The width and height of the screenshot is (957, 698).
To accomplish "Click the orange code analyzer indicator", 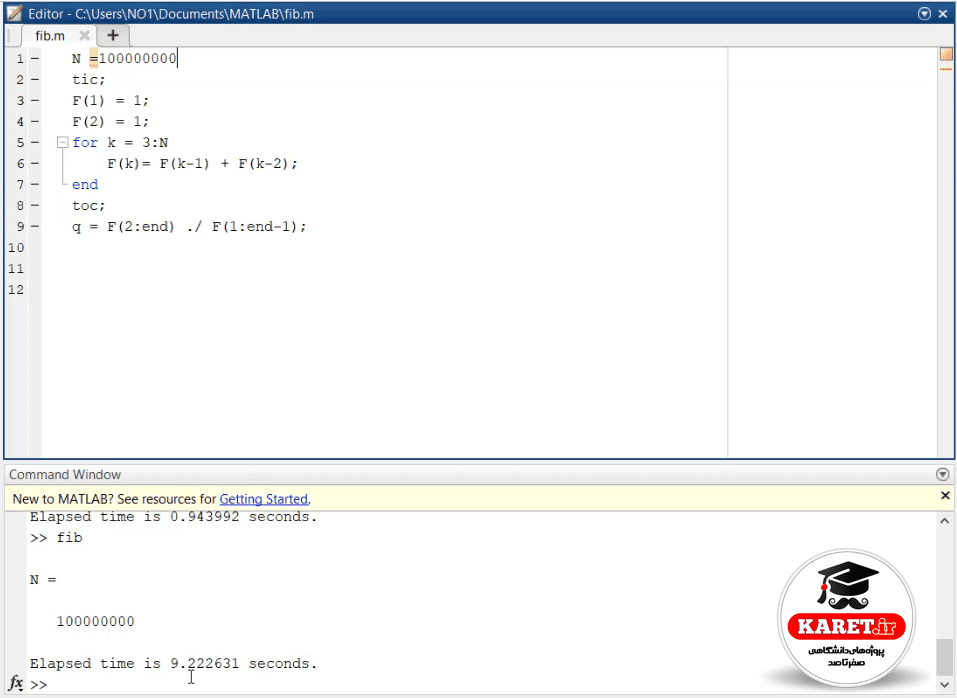I will (946, 55).
